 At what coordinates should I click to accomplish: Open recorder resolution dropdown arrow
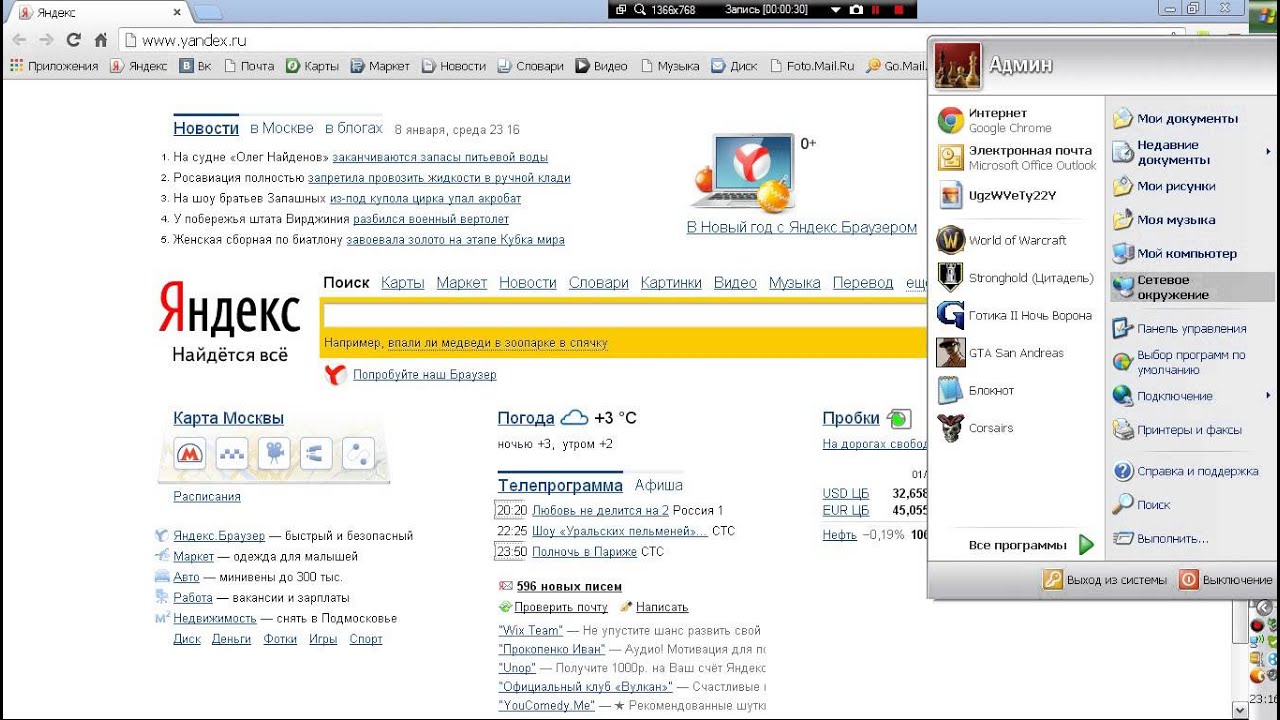836,9
